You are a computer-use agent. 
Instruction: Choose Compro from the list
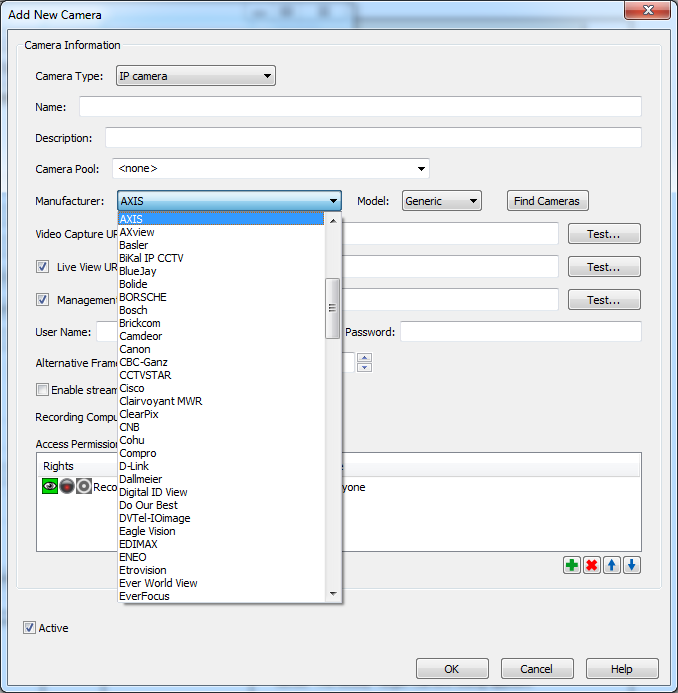(221, 453)
